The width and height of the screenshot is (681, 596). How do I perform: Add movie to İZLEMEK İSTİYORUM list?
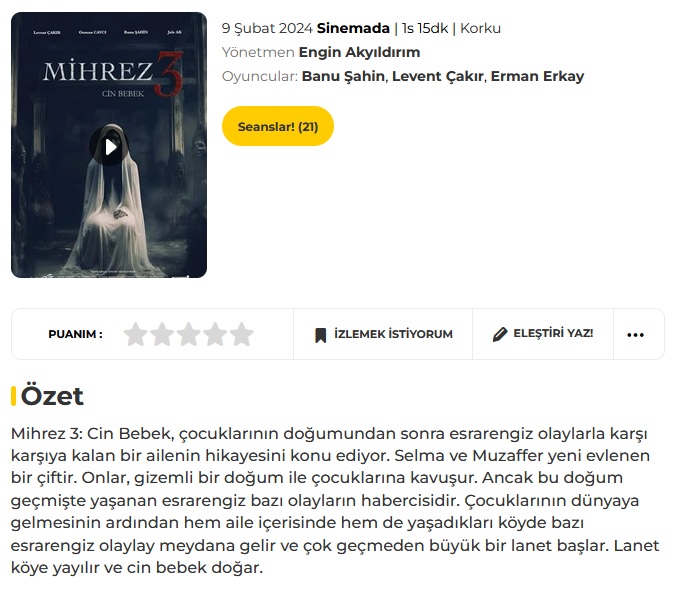point(383,334)
